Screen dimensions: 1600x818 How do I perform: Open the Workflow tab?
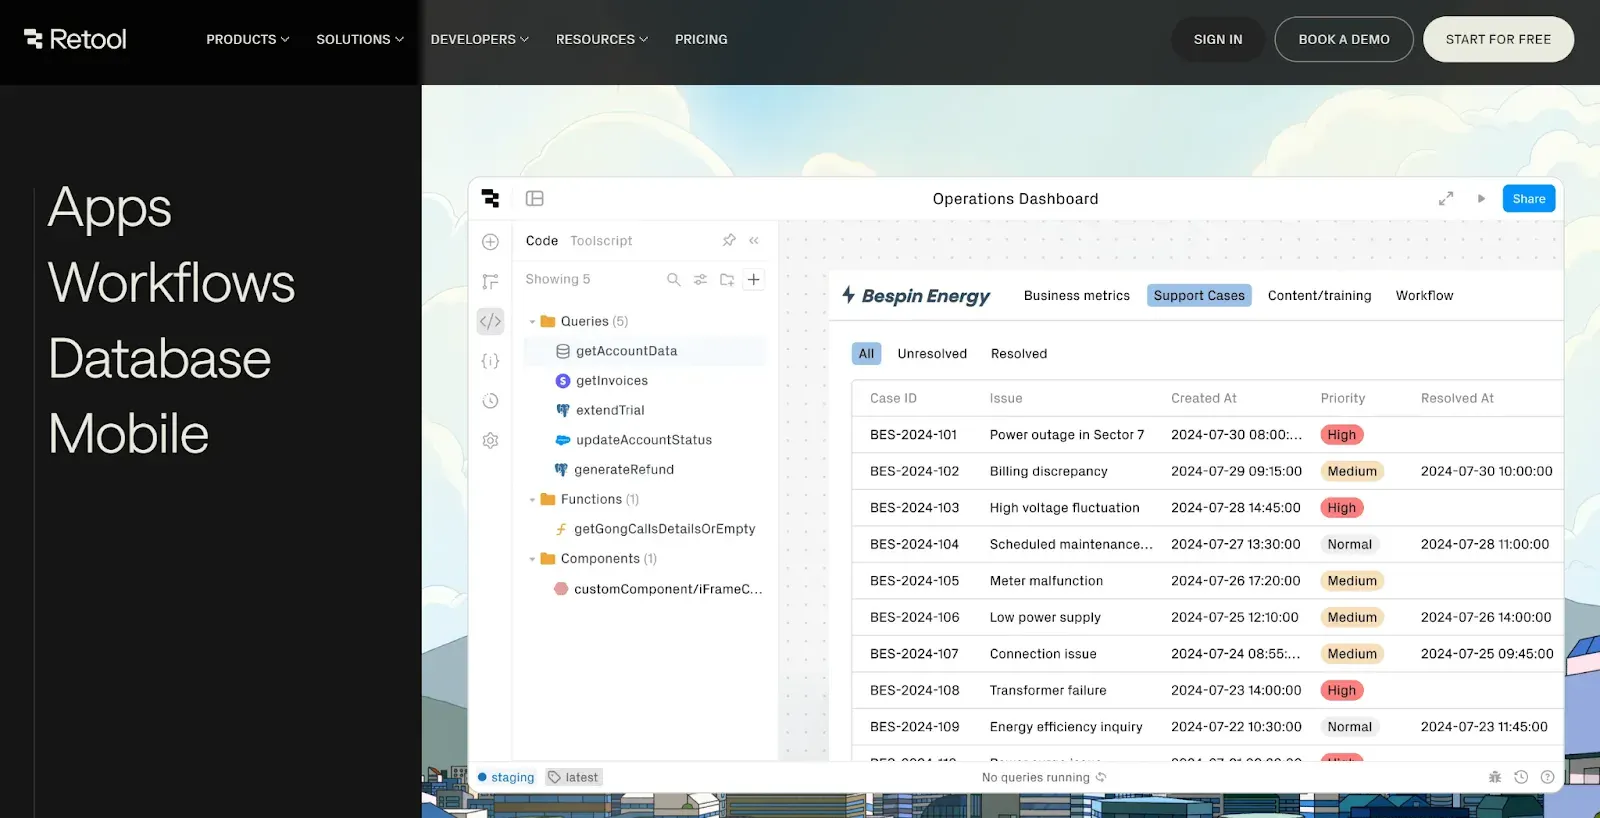pyautogui.click(x=1425, y=296)
